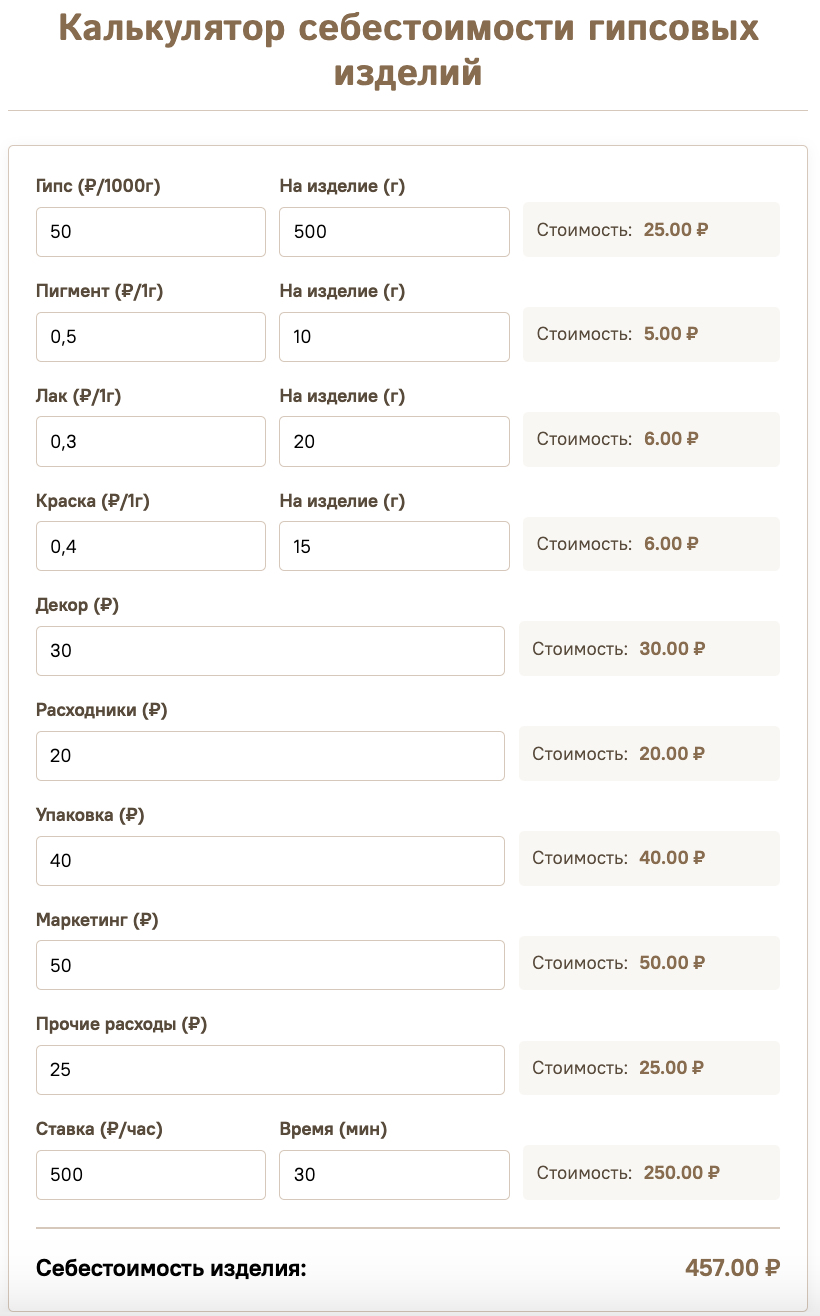Image resolution: width=820 pixels, height=1316 pixels.
Task: Focus the Гипс grams per item field
Action: (x=394, y=232)
